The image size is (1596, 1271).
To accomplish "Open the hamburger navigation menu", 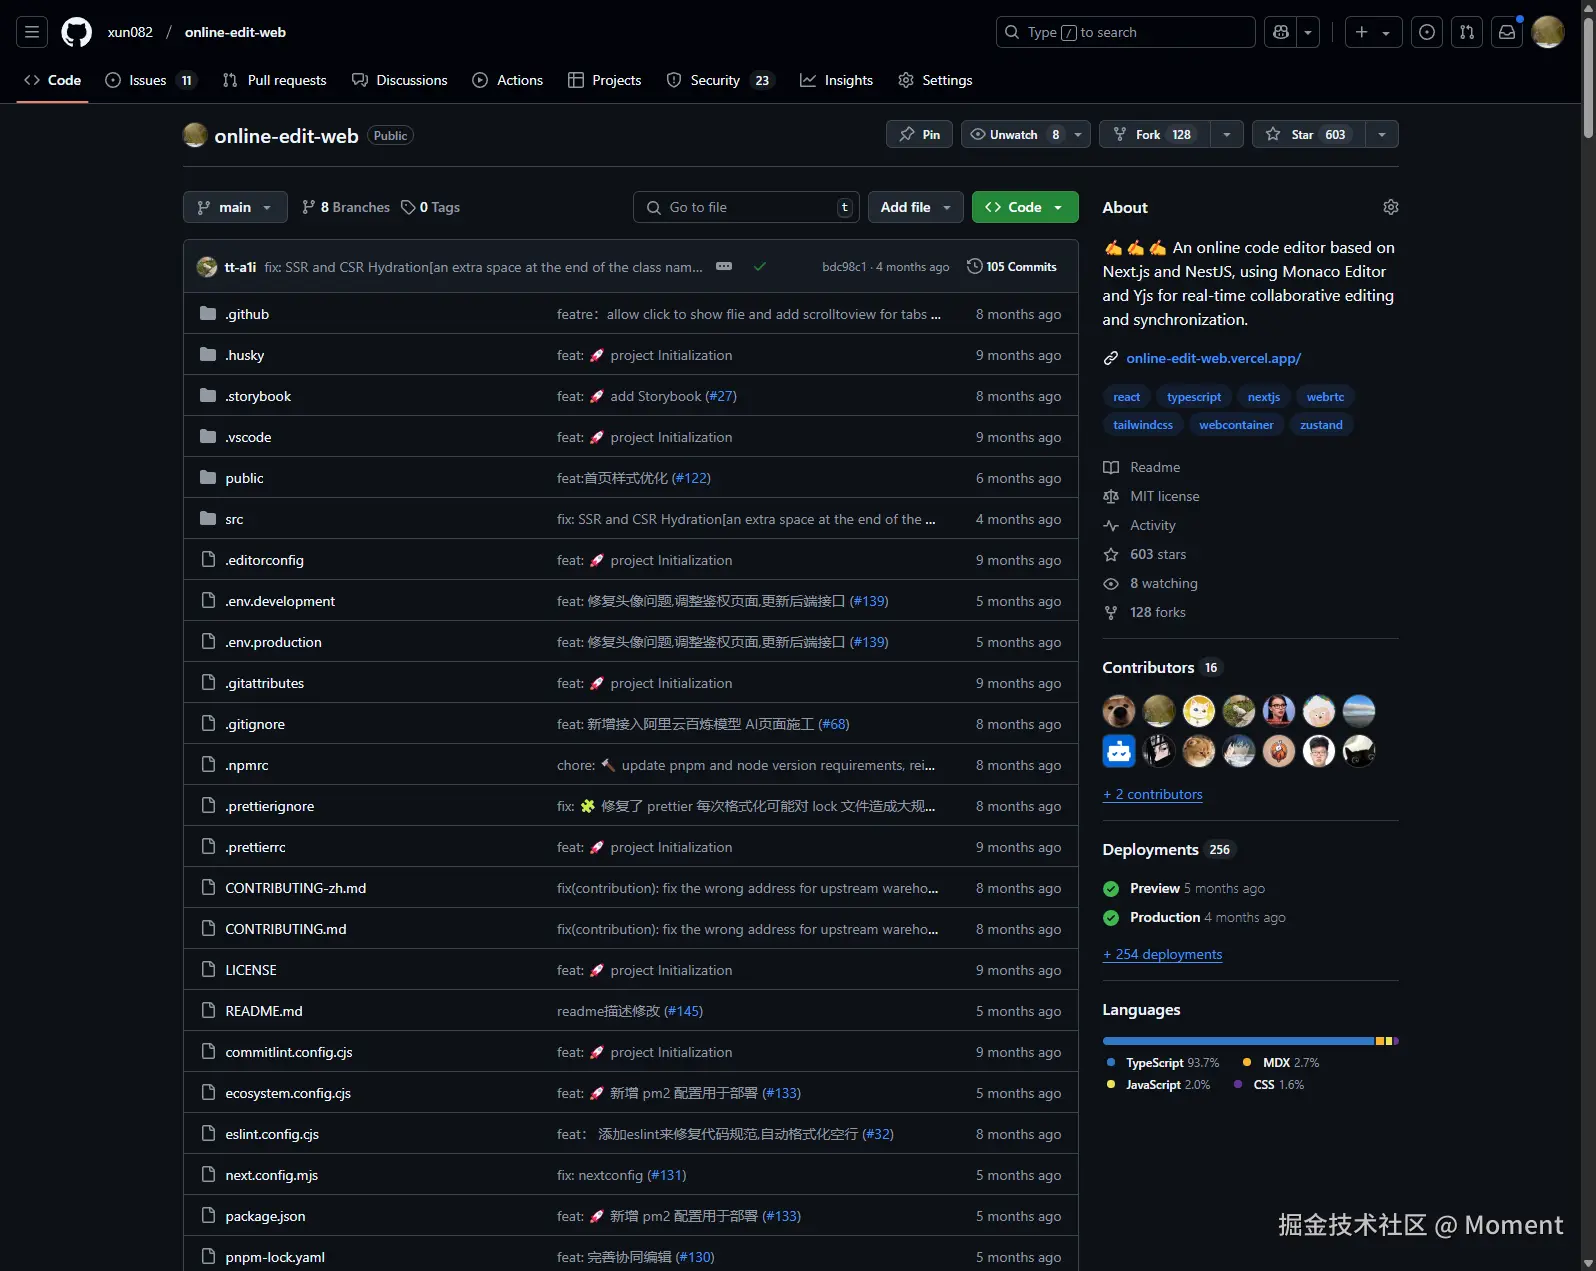I will point(32,32).
